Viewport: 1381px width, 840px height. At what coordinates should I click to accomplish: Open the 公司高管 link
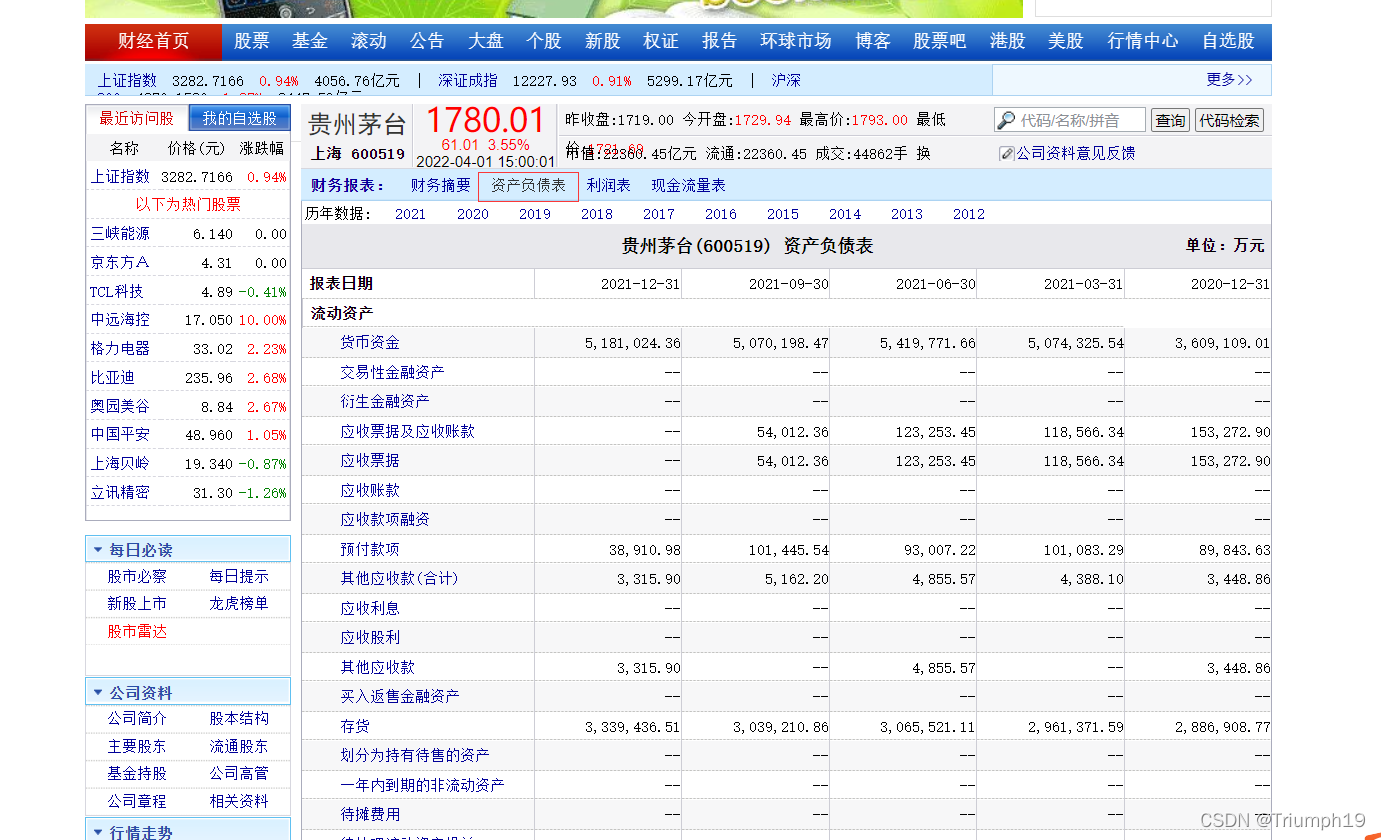coord(239,774)
